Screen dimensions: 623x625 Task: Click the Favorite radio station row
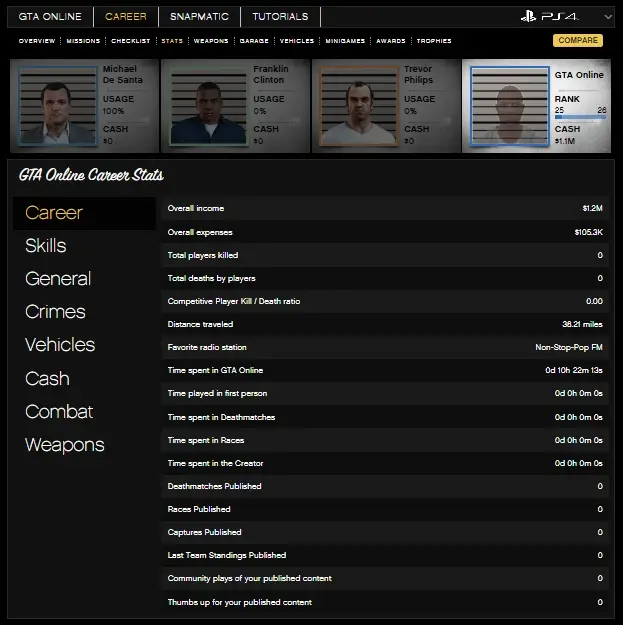pyautogui.click(x=385, y=347)
